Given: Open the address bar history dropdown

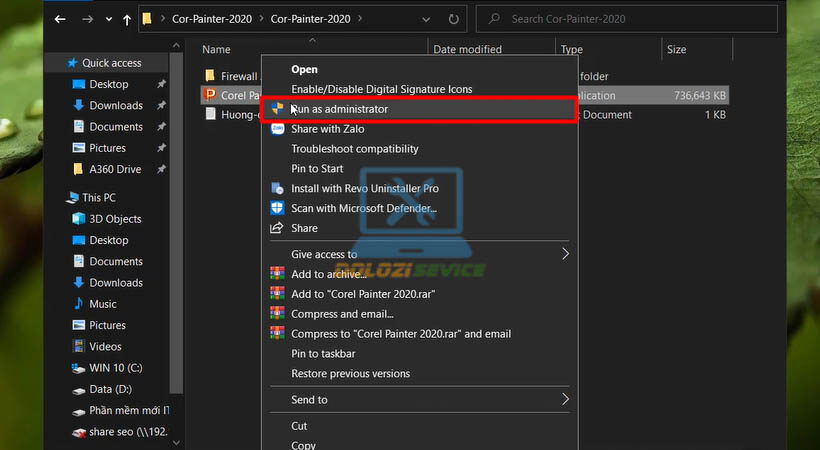Looking at the screenshot, I should (x=428, y=19).
